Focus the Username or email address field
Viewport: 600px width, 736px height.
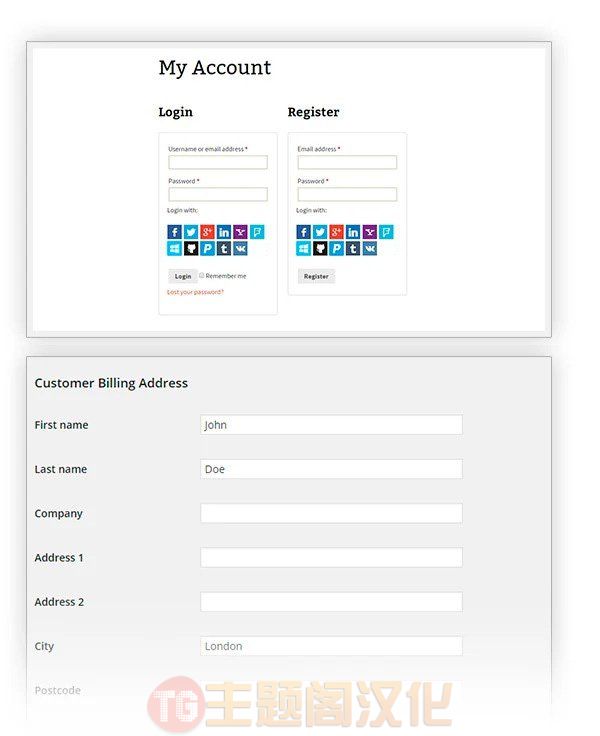coord(218,162)
